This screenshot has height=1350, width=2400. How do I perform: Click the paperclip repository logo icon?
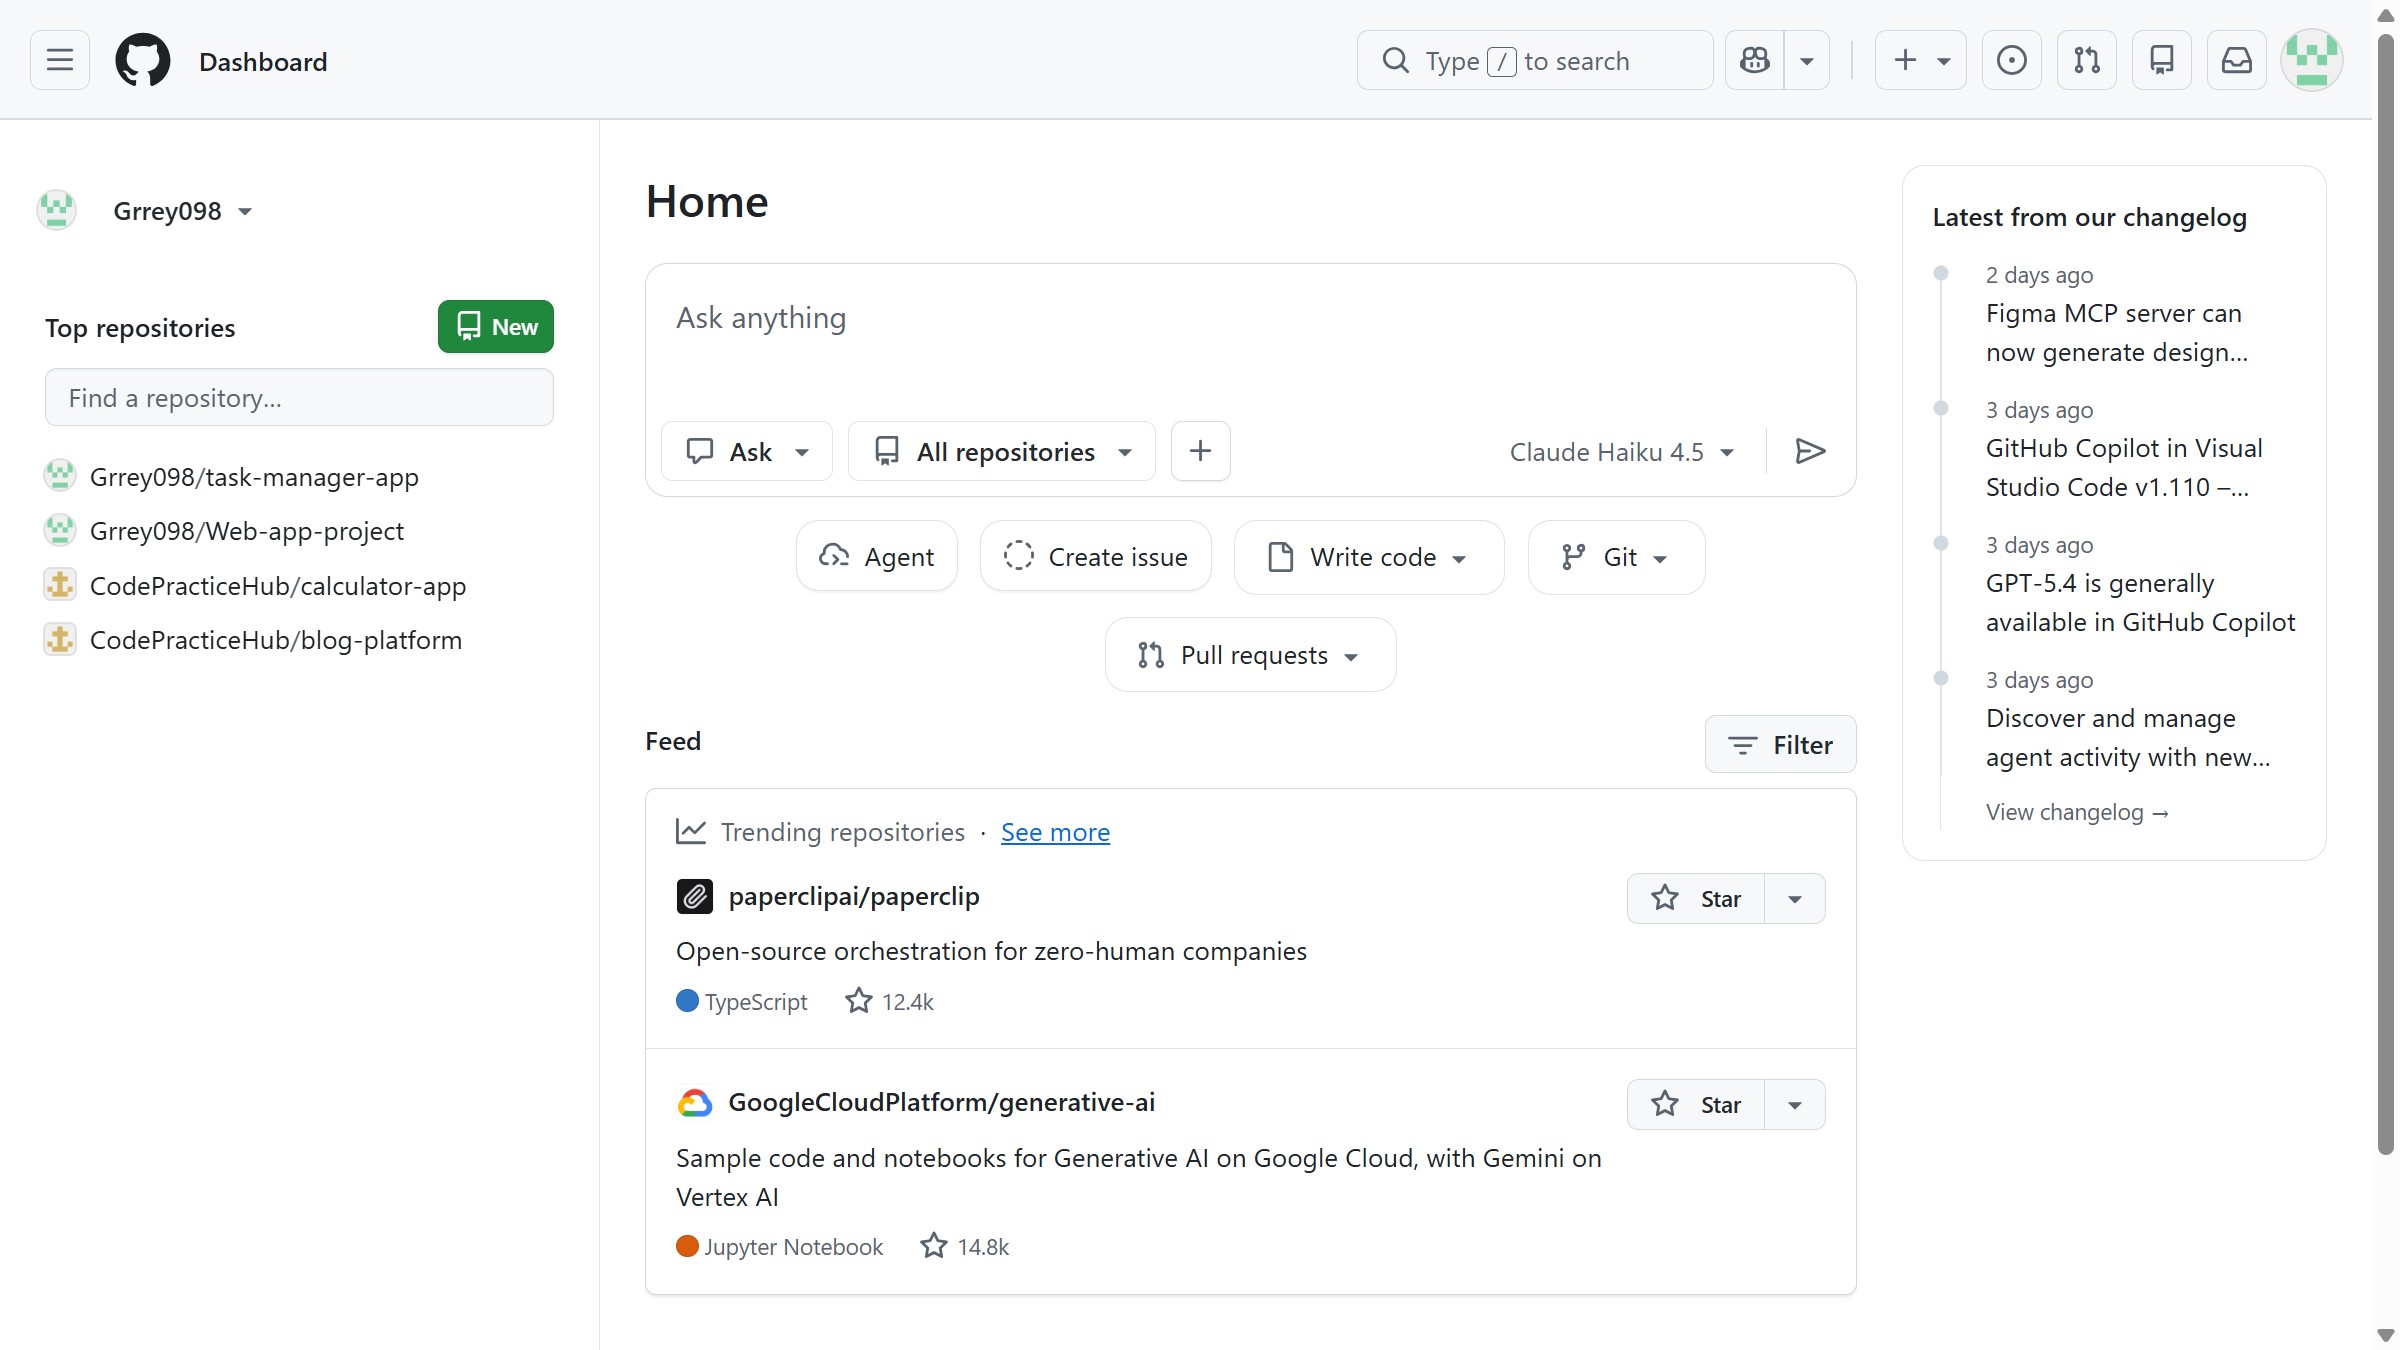(x=695, y=896)
